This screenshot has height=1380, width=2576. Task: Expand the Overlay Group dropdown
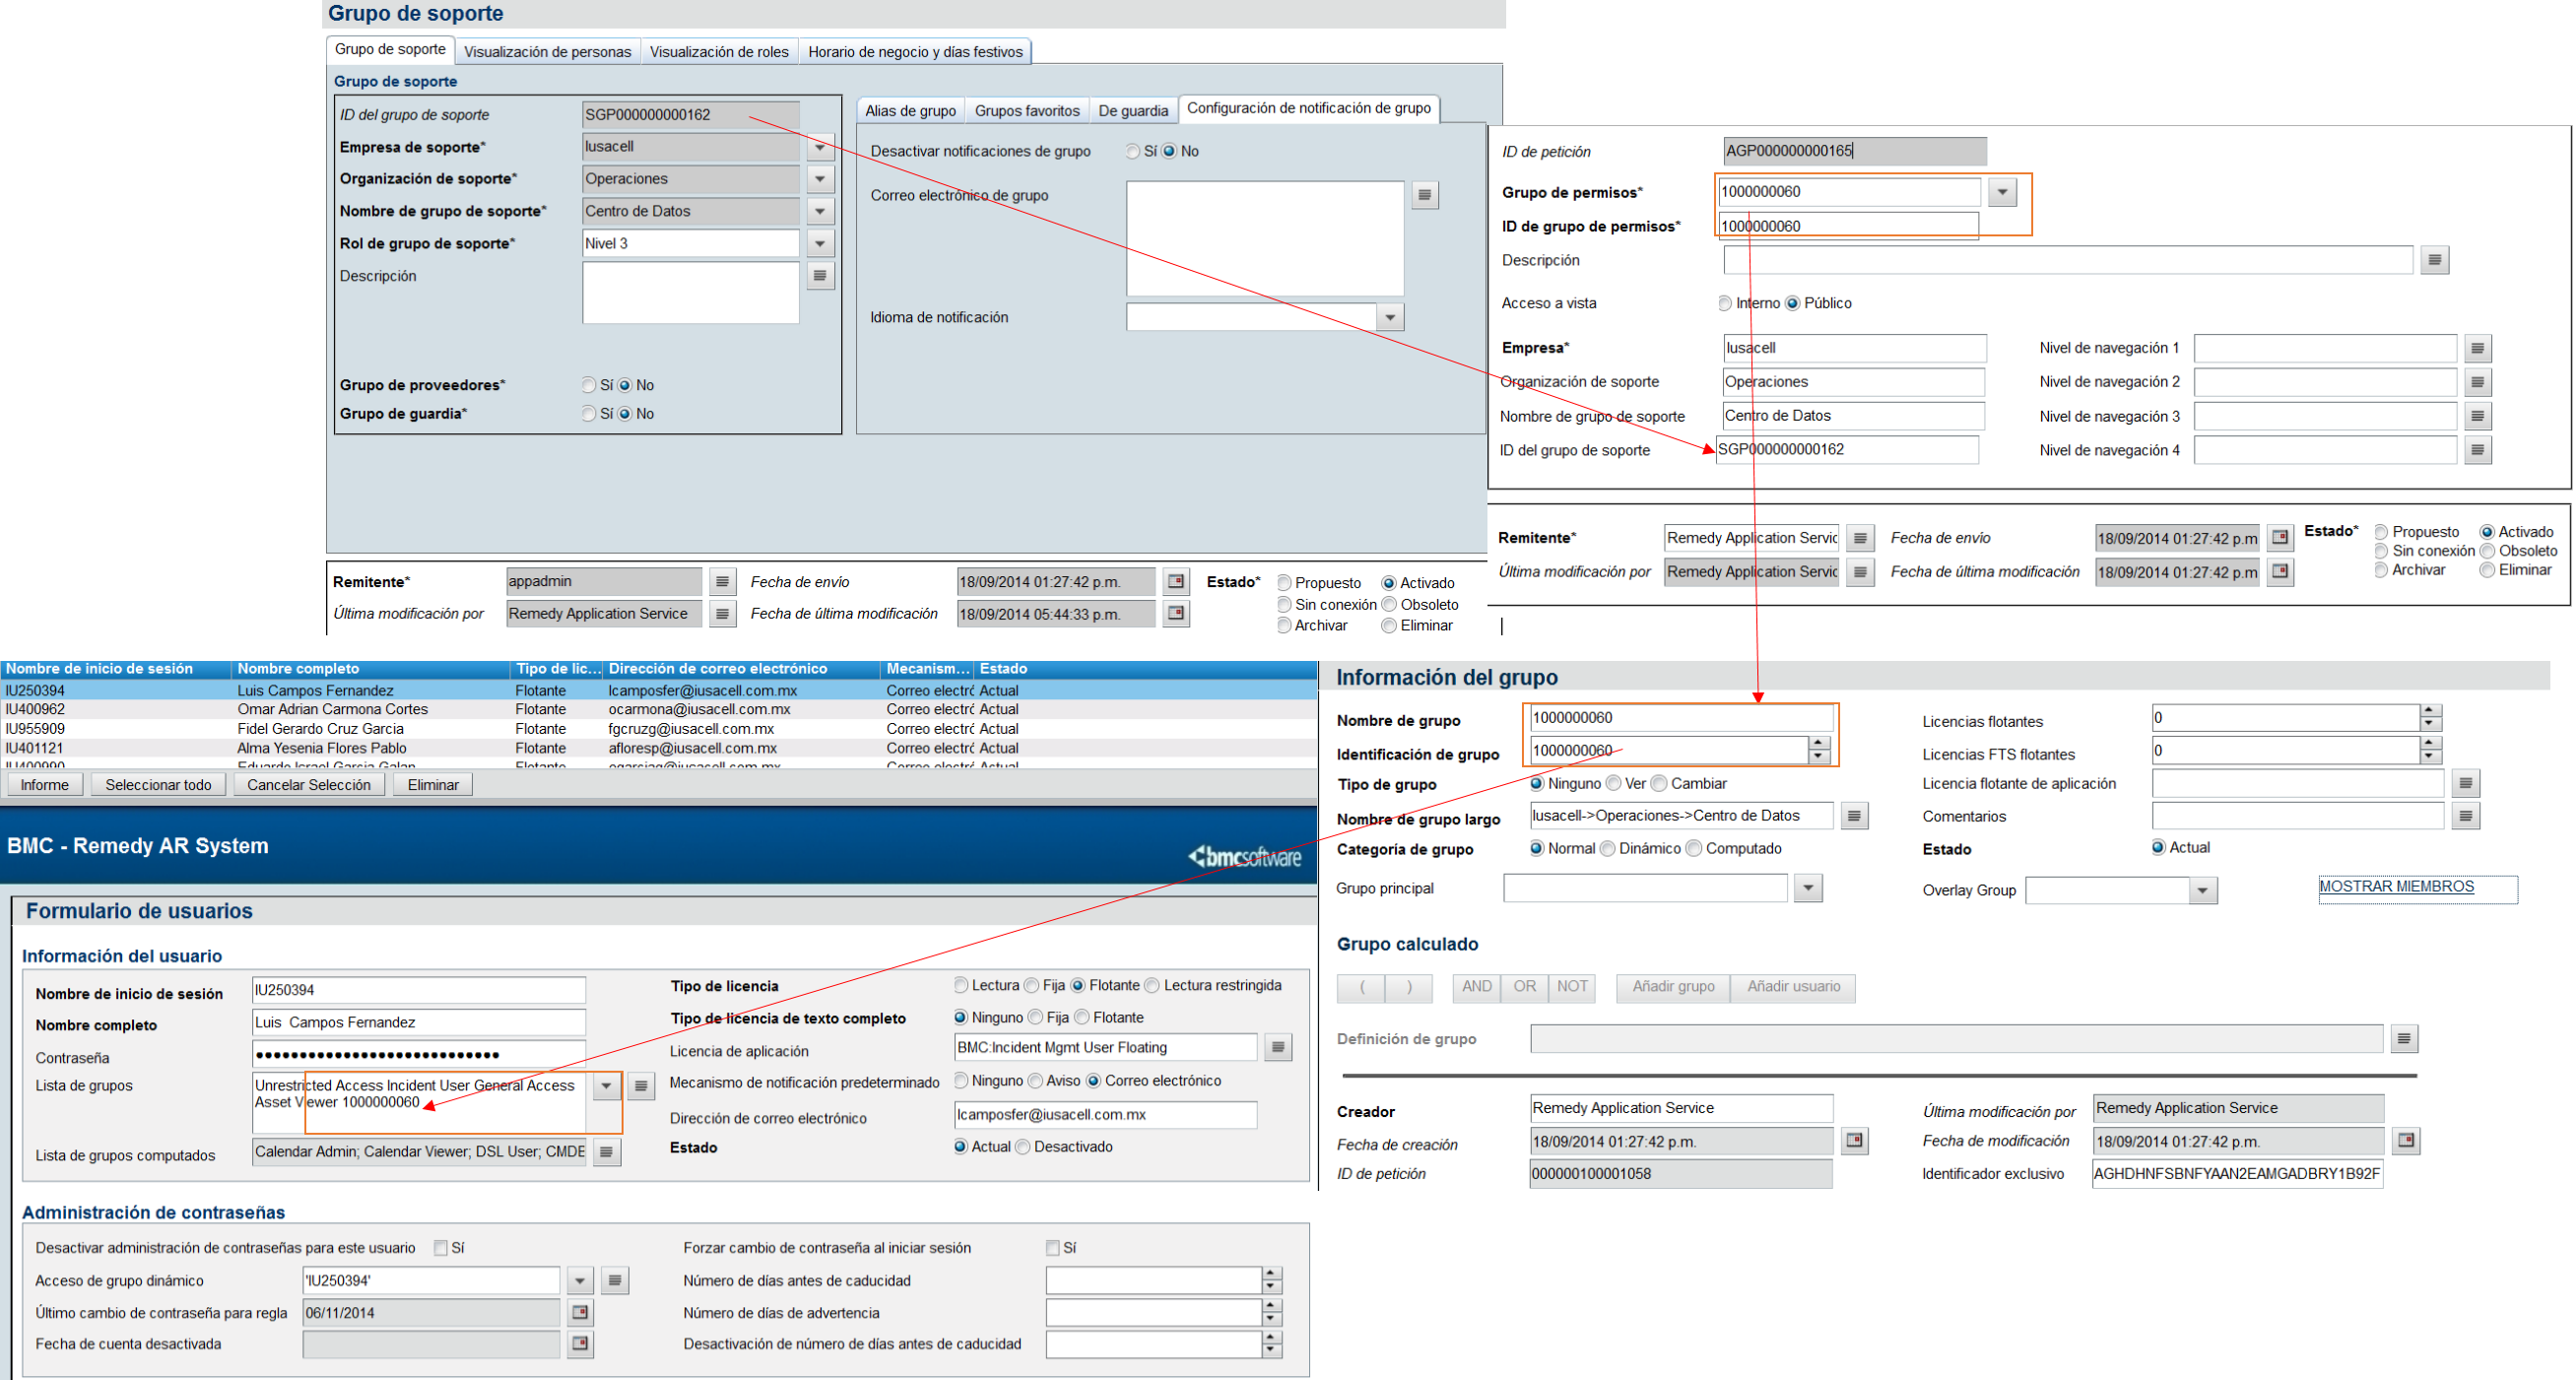pos(2202,890)
